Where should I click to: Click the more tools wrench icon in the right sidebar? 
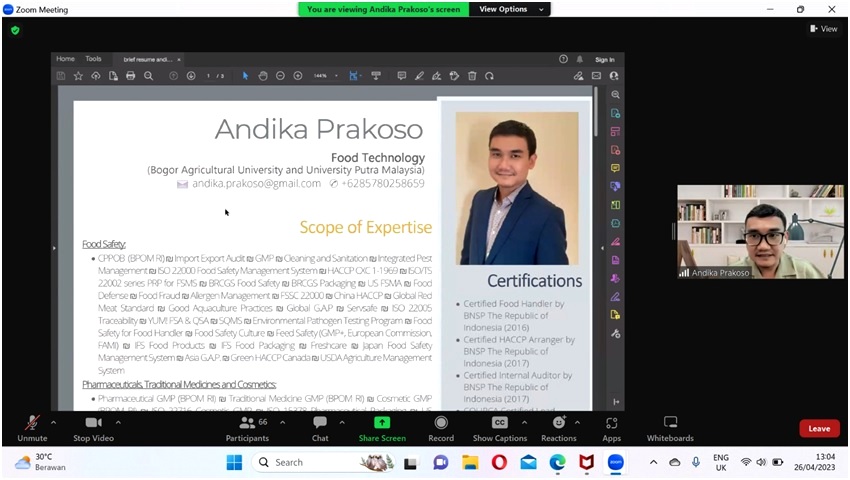coord(615,334)
